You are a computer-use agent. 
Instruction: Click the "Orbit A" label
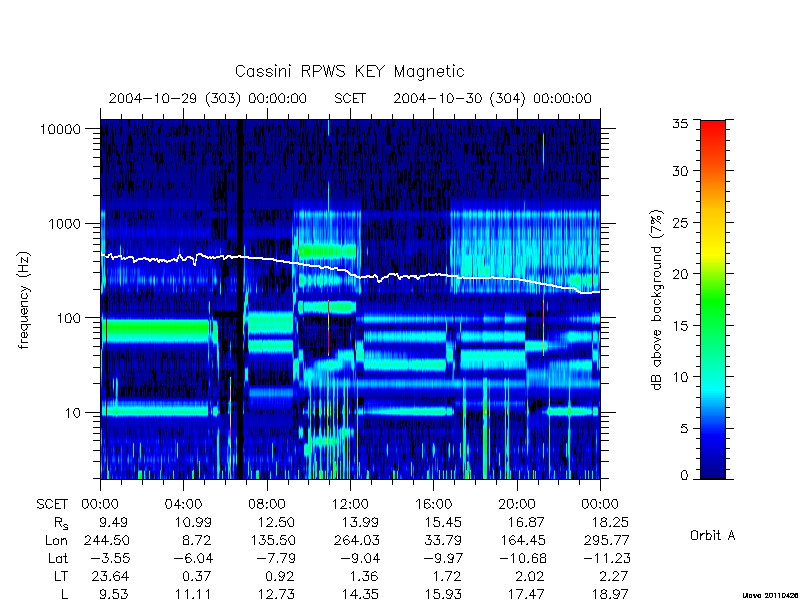click(712, 536)
